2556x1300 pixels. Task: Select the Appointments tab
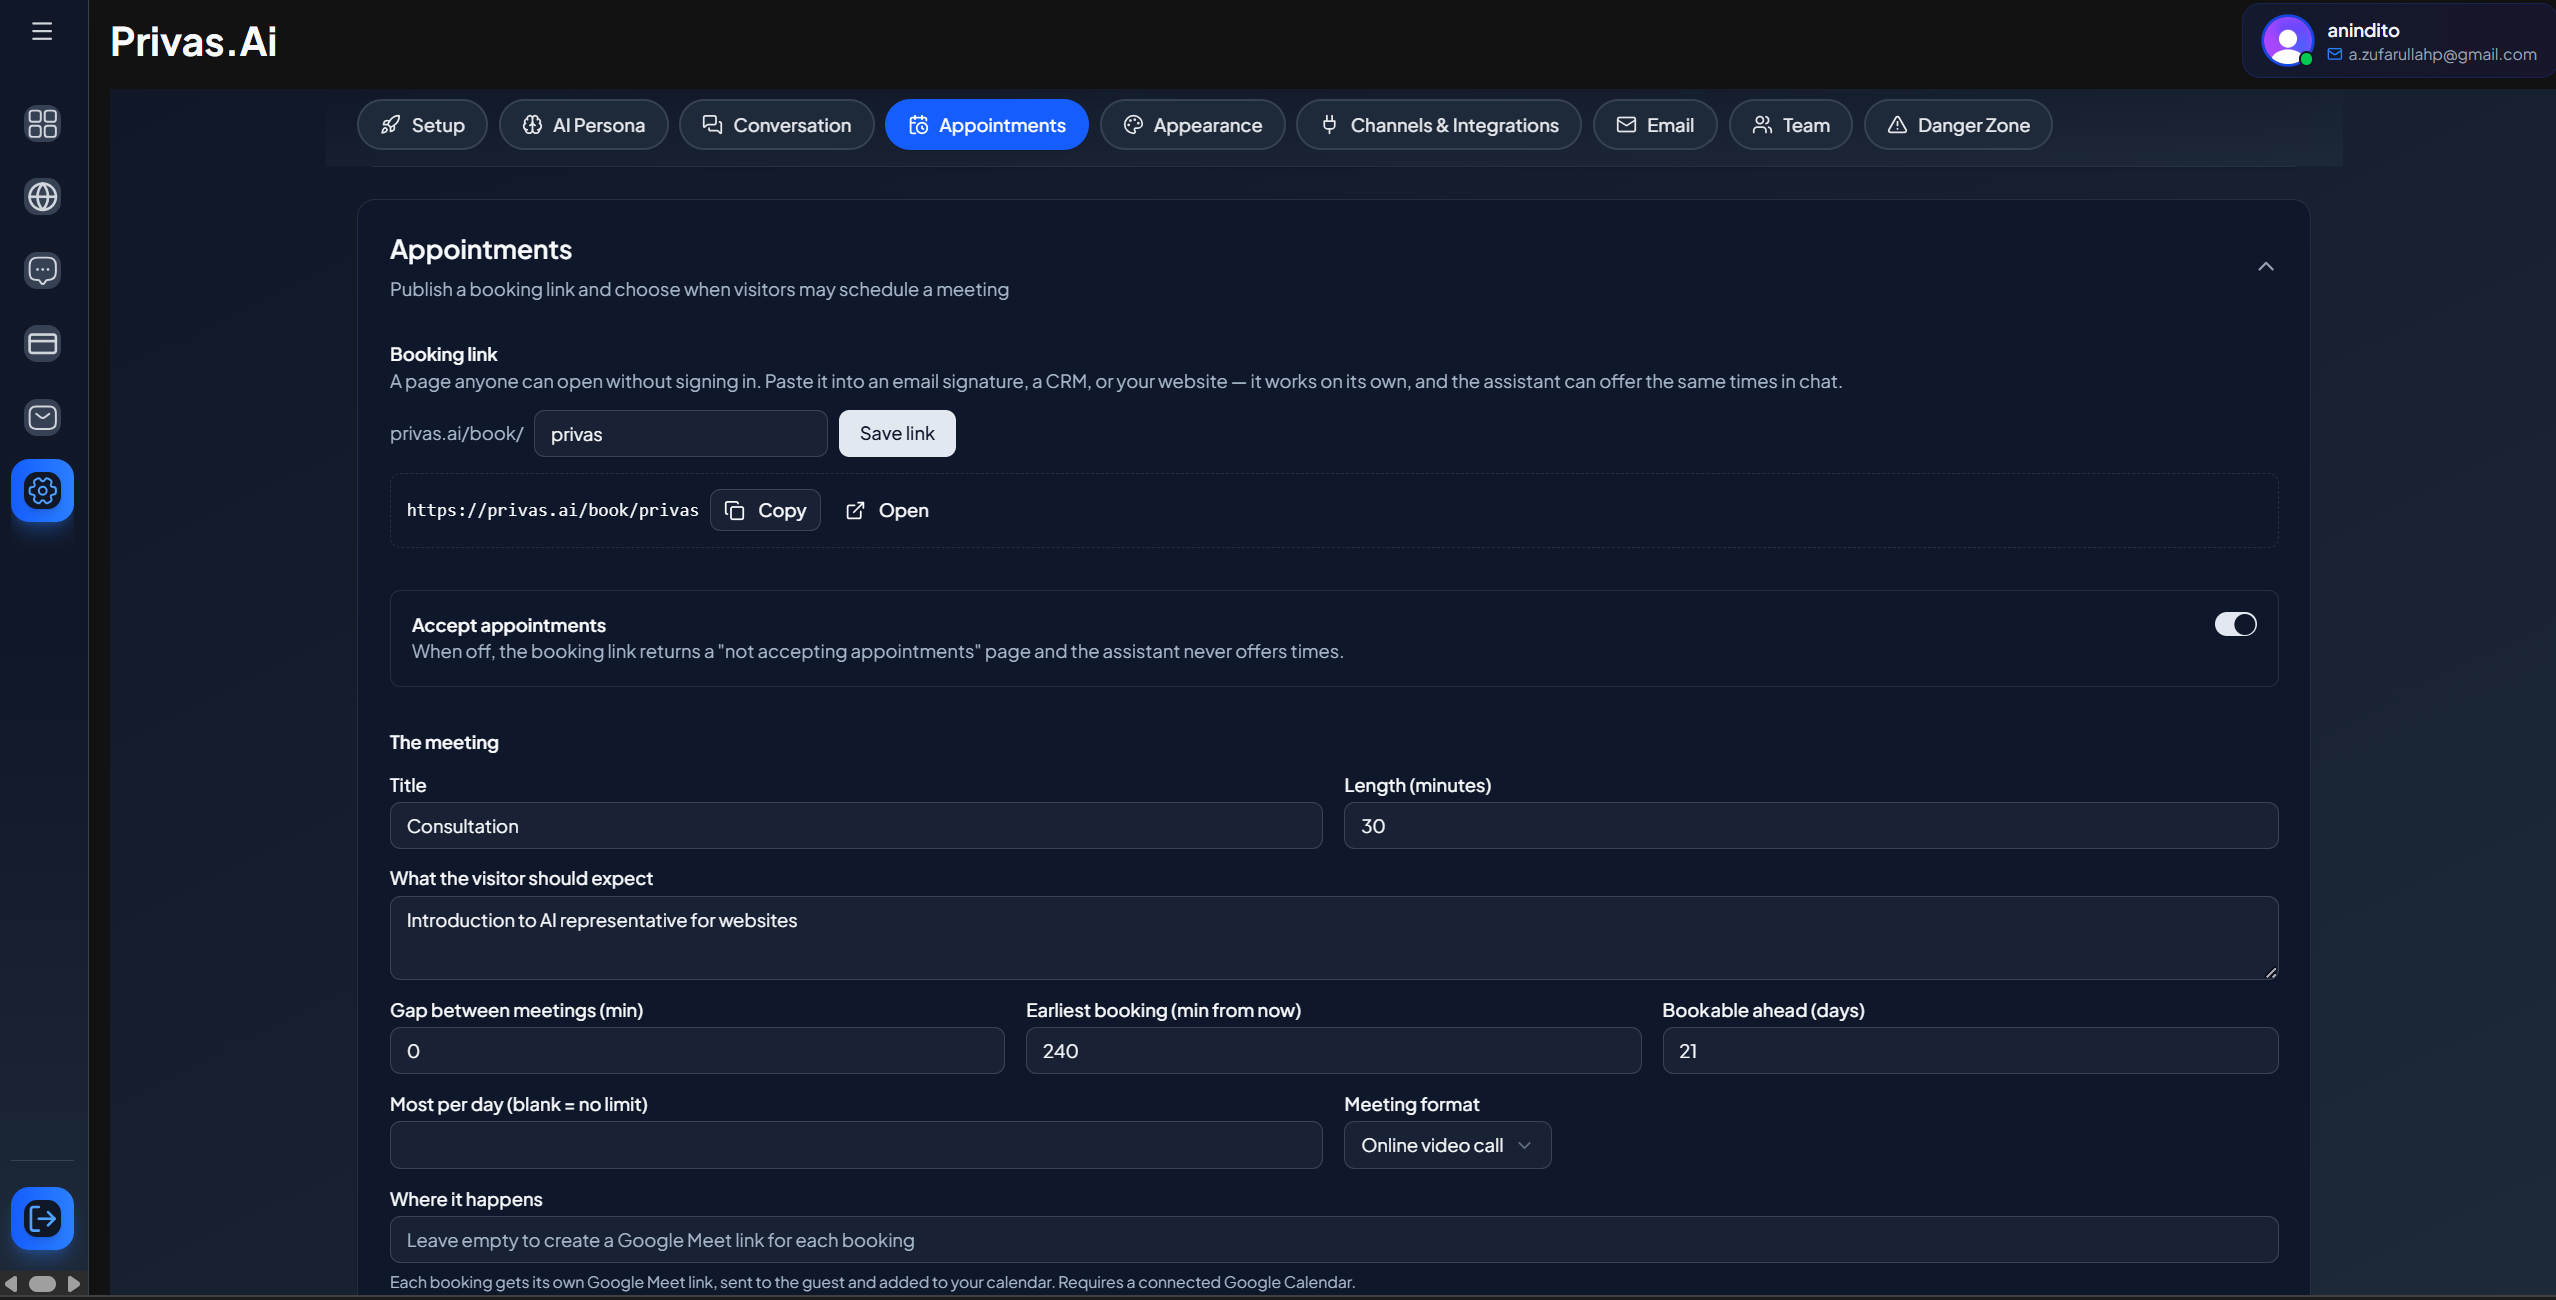point(987,125)
